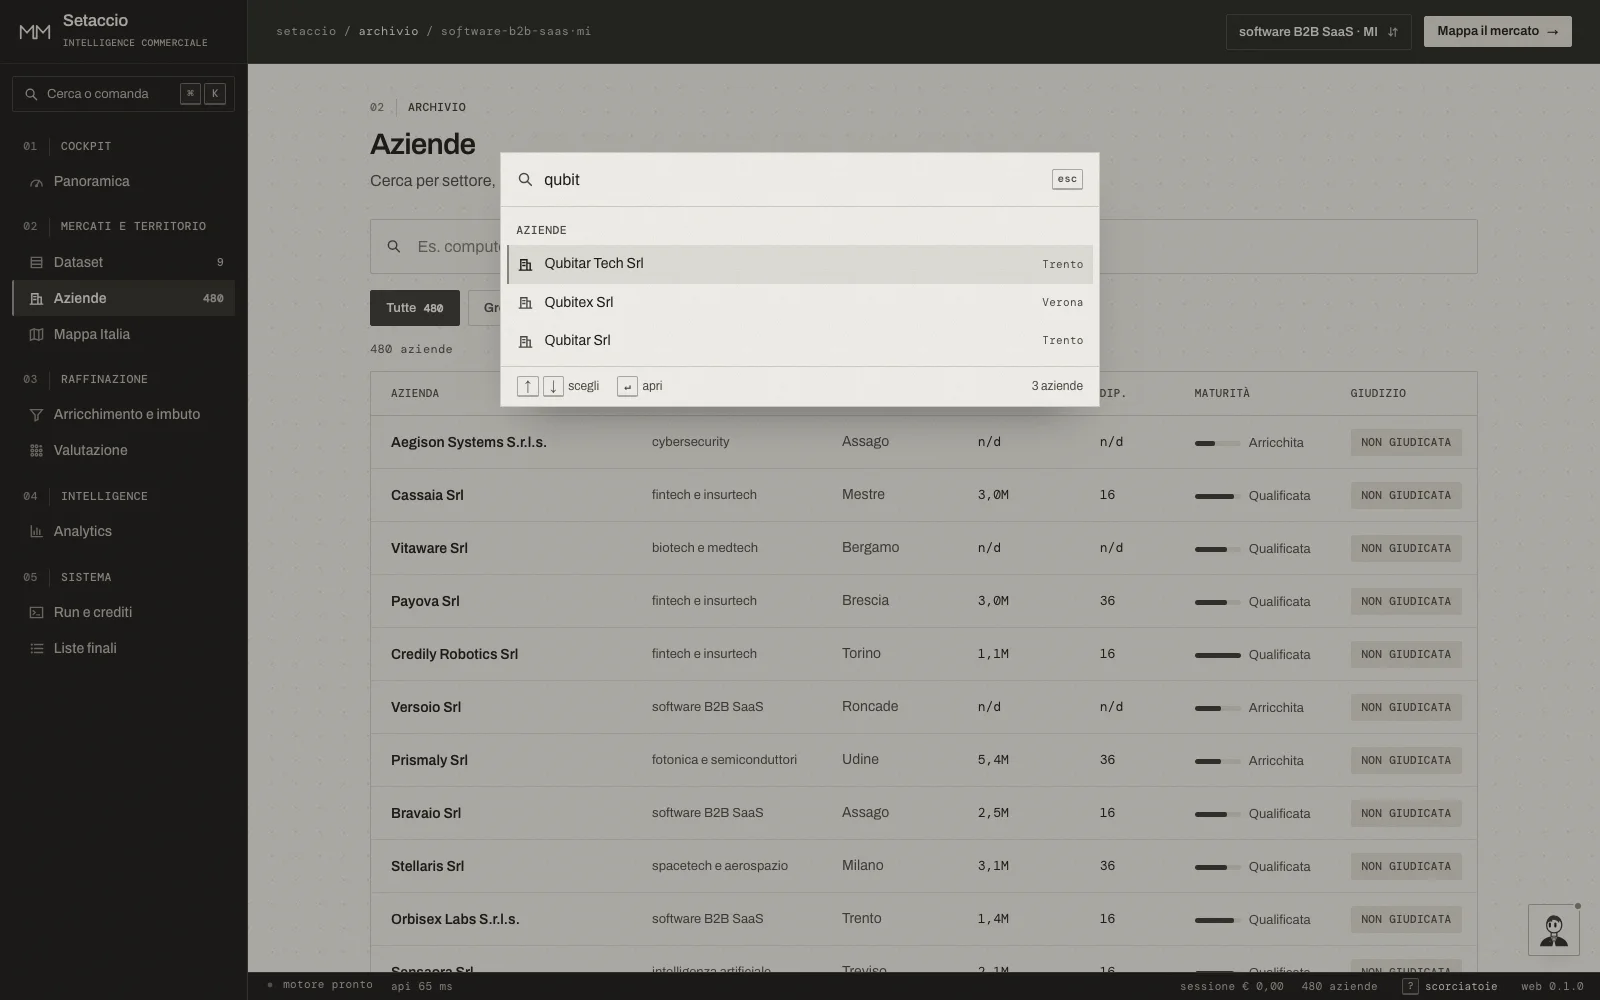Click the Analytics chart icon
This screenshot has height=1000, width=1600.
pos(36,532)
